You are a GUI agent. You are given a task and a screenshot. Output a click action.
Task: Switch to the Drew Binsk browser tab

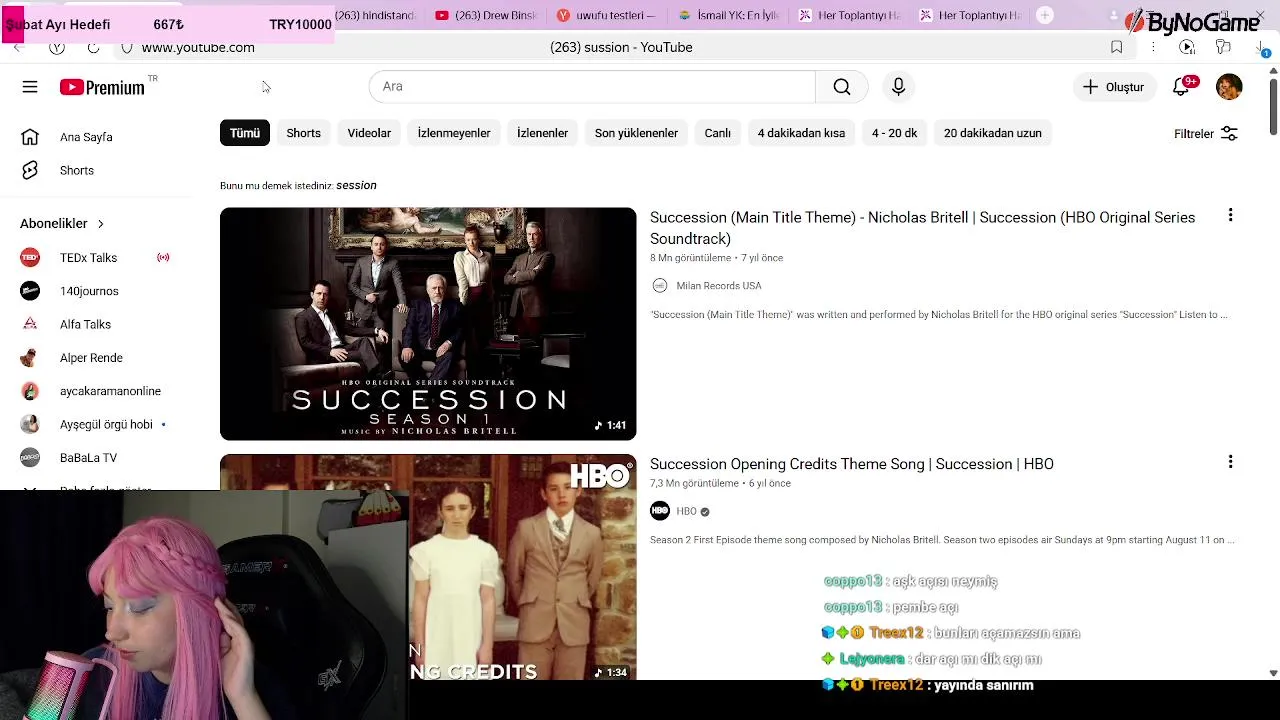click(486, 15)
